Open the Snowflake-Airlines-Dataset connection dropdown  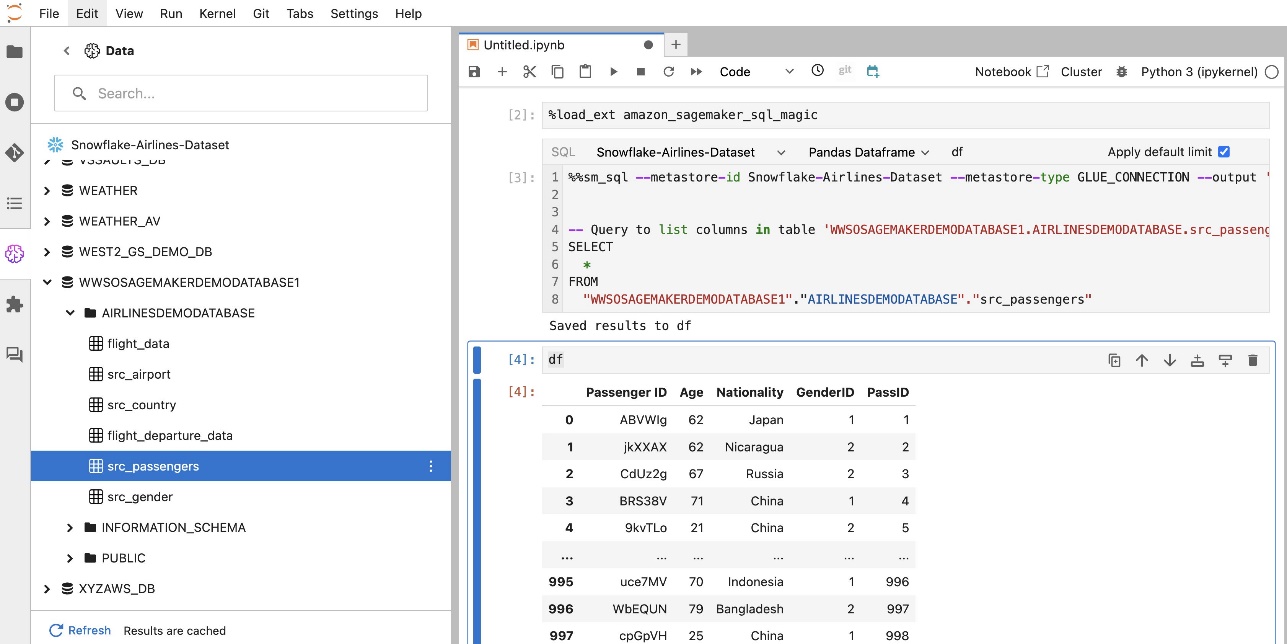tap(690, 152)
